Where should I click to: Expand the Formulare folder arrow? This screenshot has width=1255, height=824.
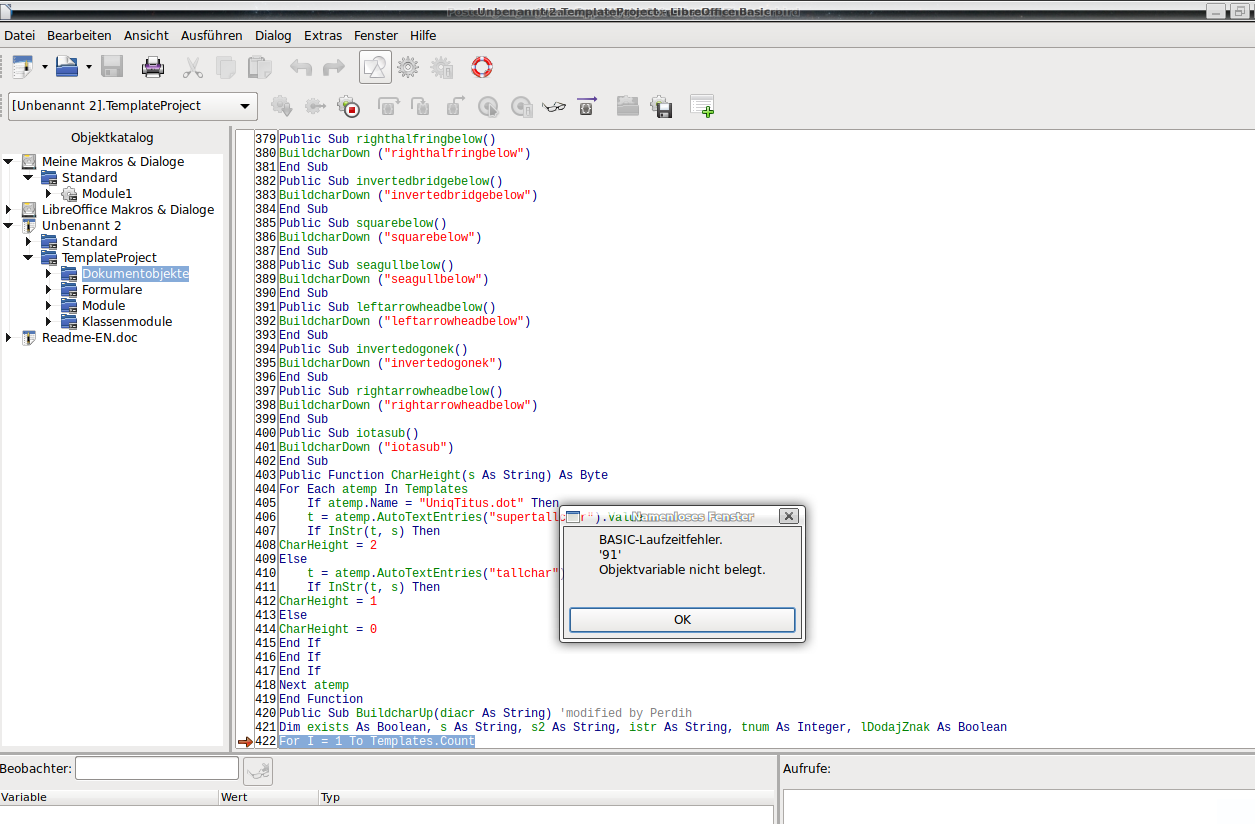point(48,289)
